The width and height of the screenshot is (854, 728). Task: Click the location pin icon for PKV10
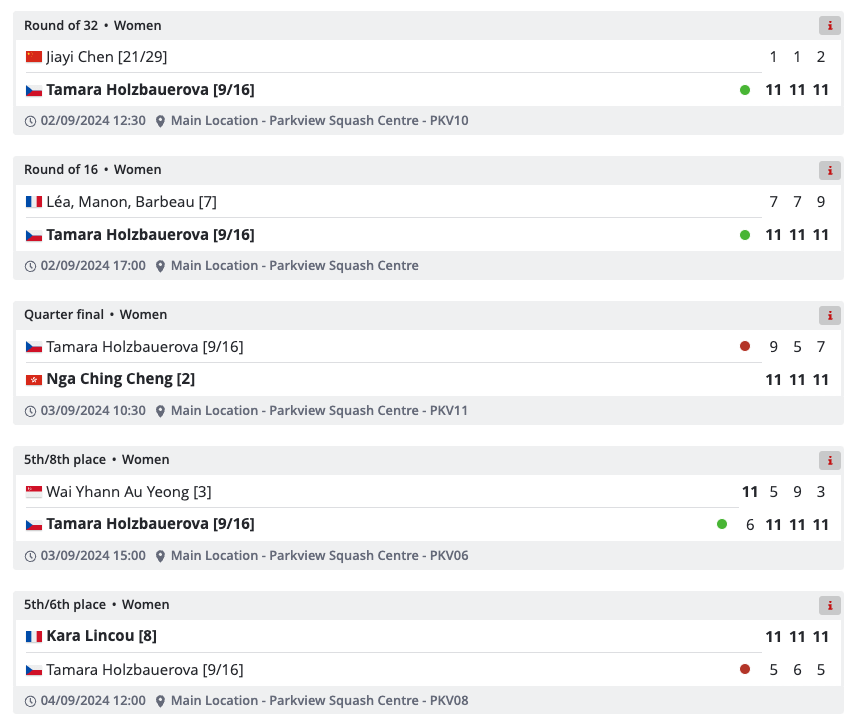tap(160, 121)
